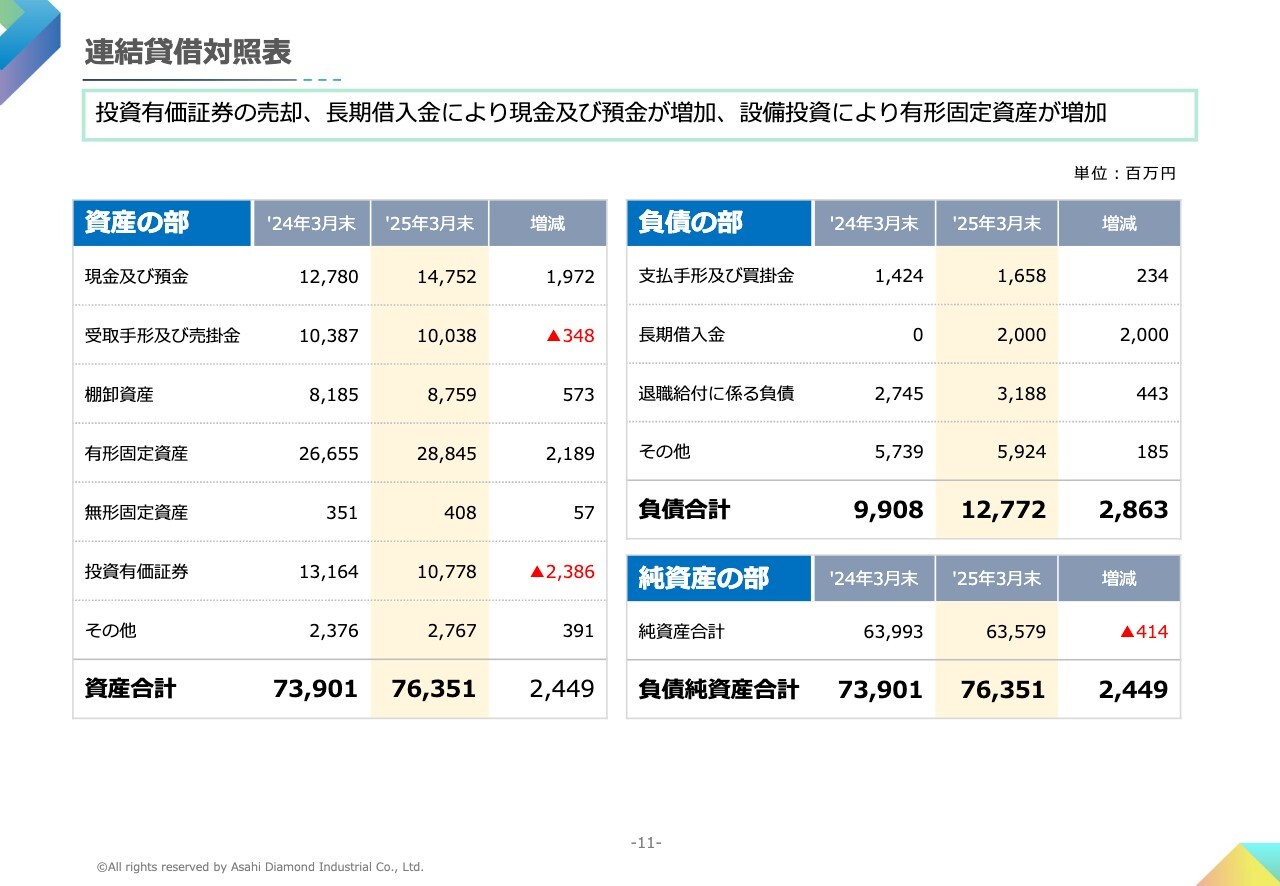The height and width of the screenshot is (886, 1280).
Task: Click the 負債の部 table header
Action: pos(719,223)
